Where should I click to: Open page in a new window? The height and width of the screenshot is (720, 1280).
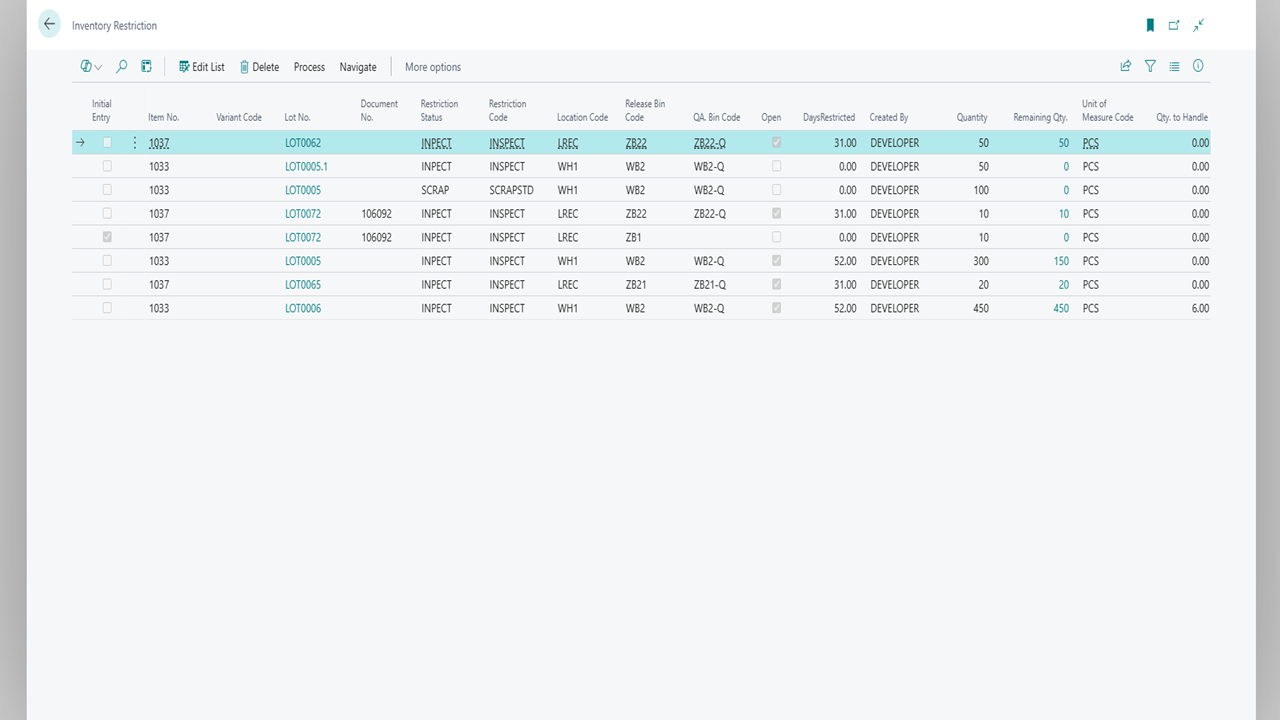tap(1174, 25)
